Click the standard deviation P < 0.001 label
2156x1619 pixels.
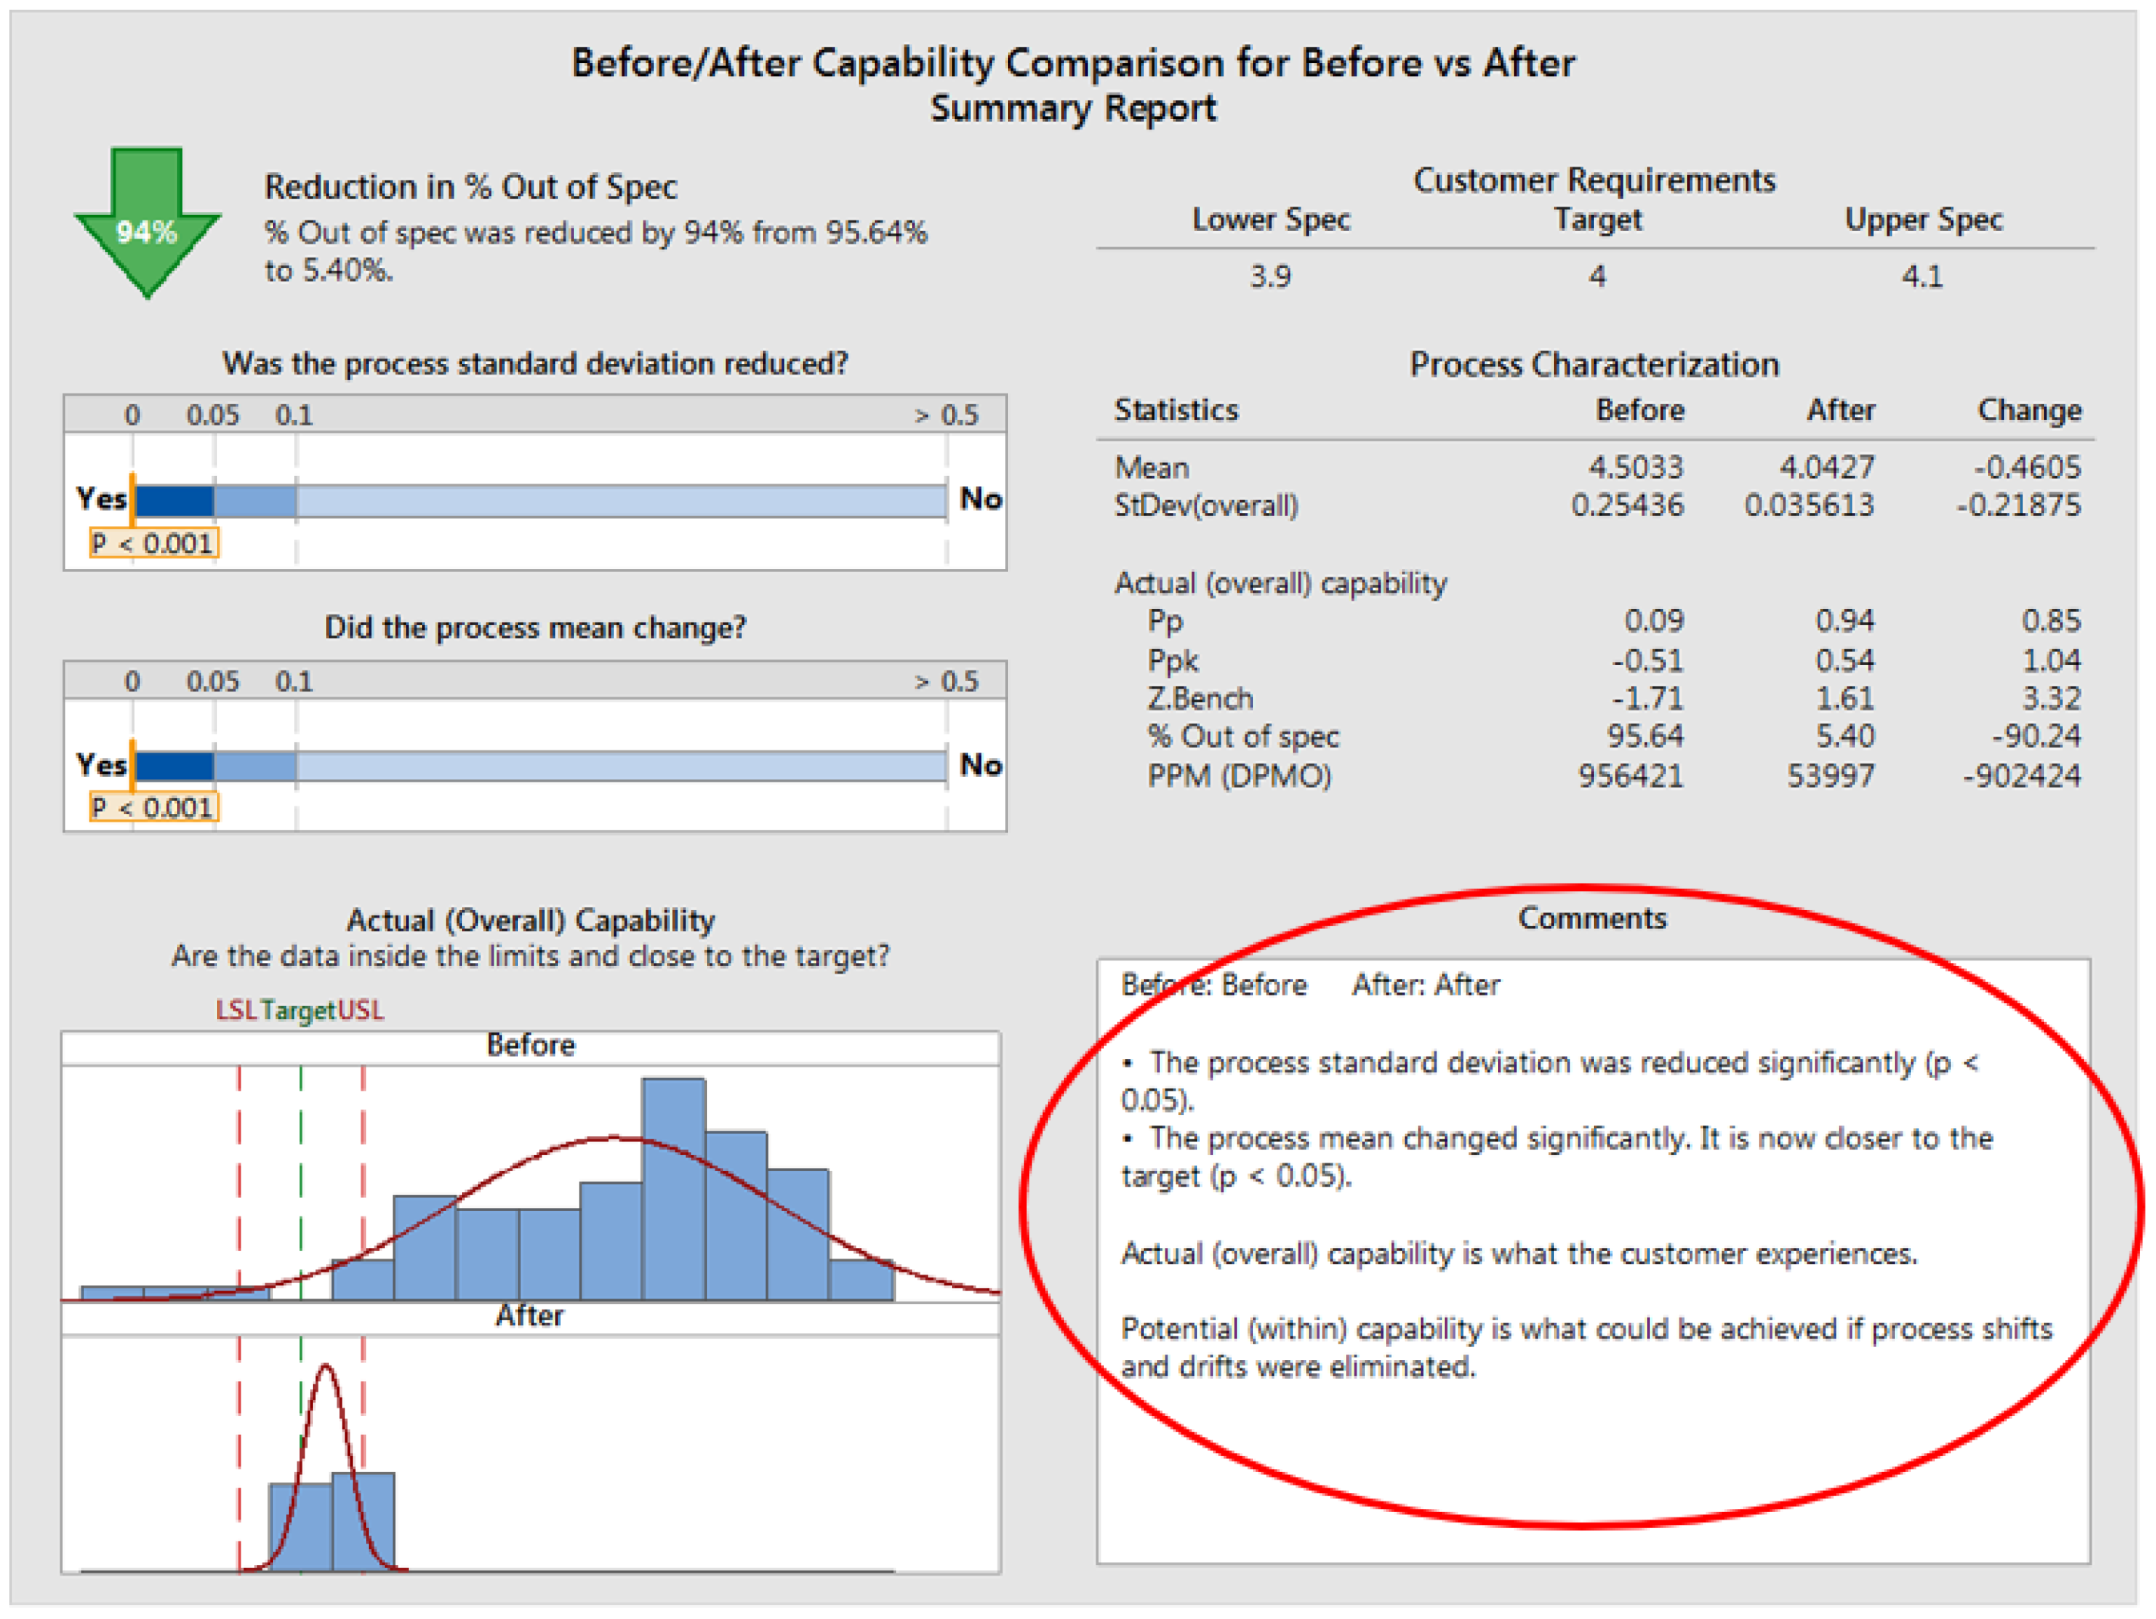pos(153,543)
